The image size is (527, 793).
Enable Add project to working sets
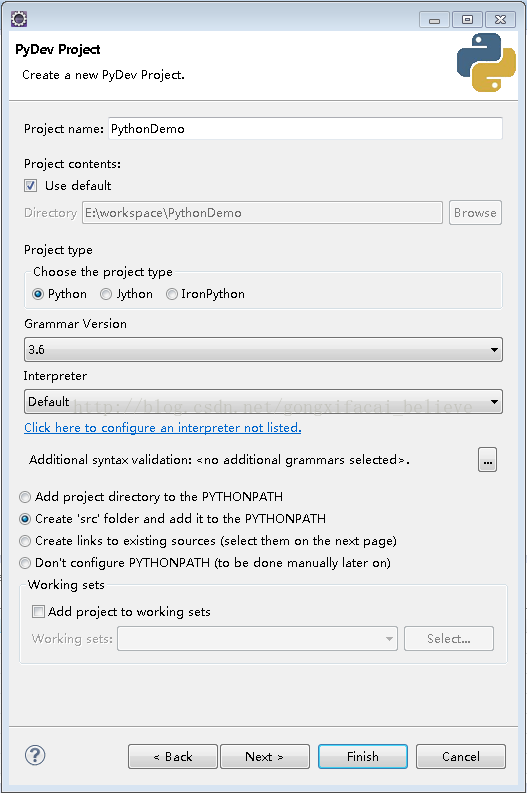coord(38,611)
